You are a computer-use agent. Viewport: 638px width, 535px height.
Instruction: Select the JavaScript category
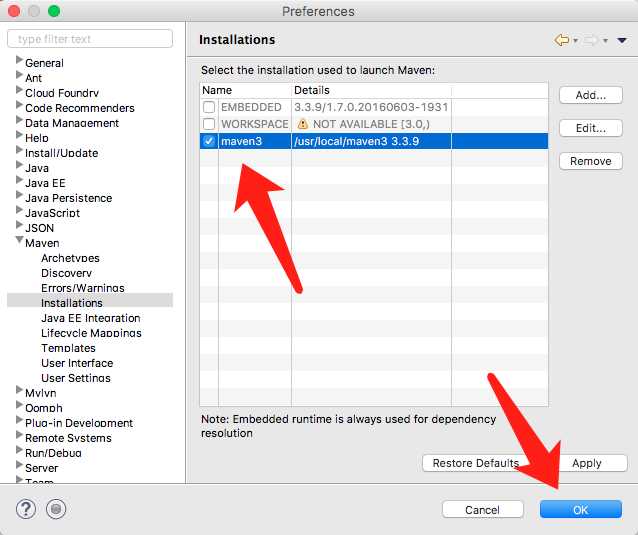tap(52, 213)
